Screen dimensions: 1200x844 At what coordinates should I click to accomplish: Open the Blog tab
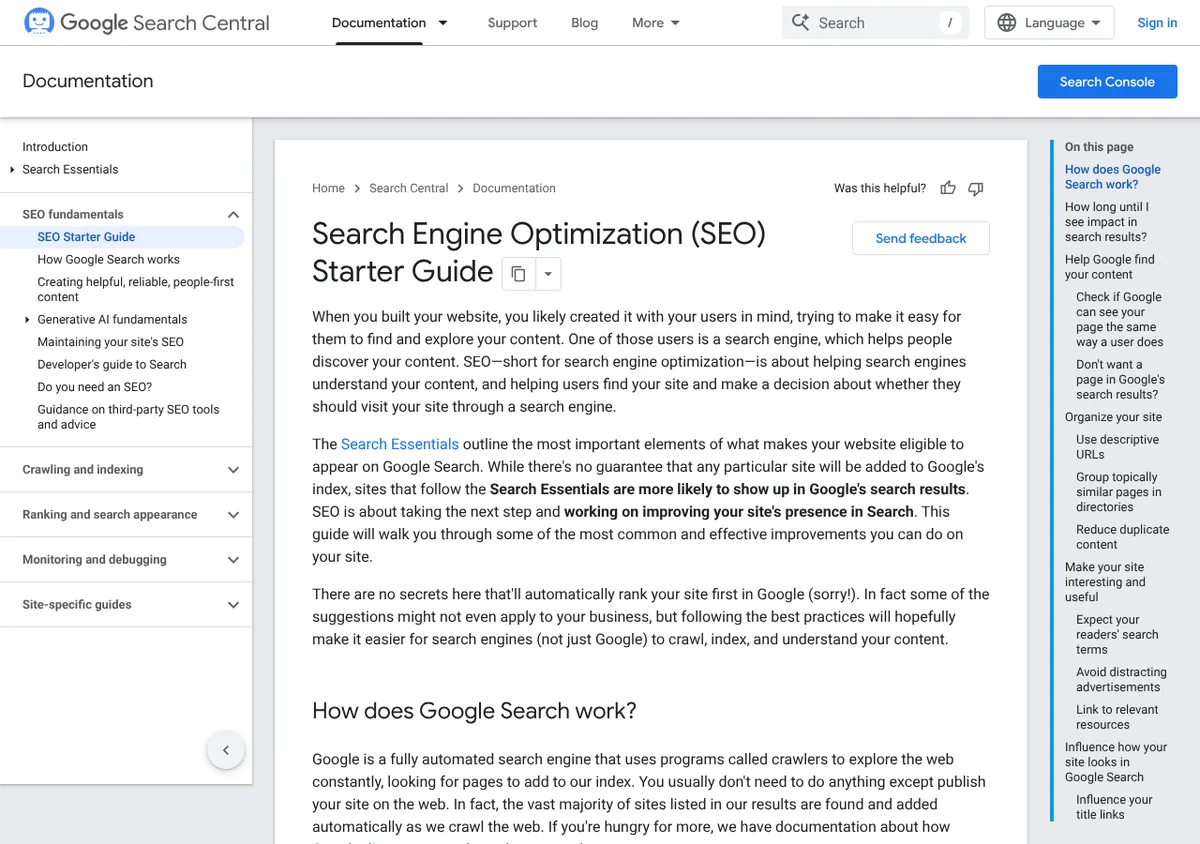click(x=584, y=22)
